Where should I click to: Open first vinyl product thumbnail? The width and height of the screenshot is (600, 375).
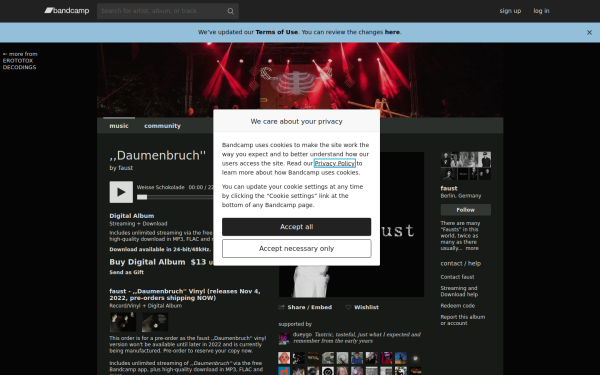pyautogui.click(x=123, y=322)
